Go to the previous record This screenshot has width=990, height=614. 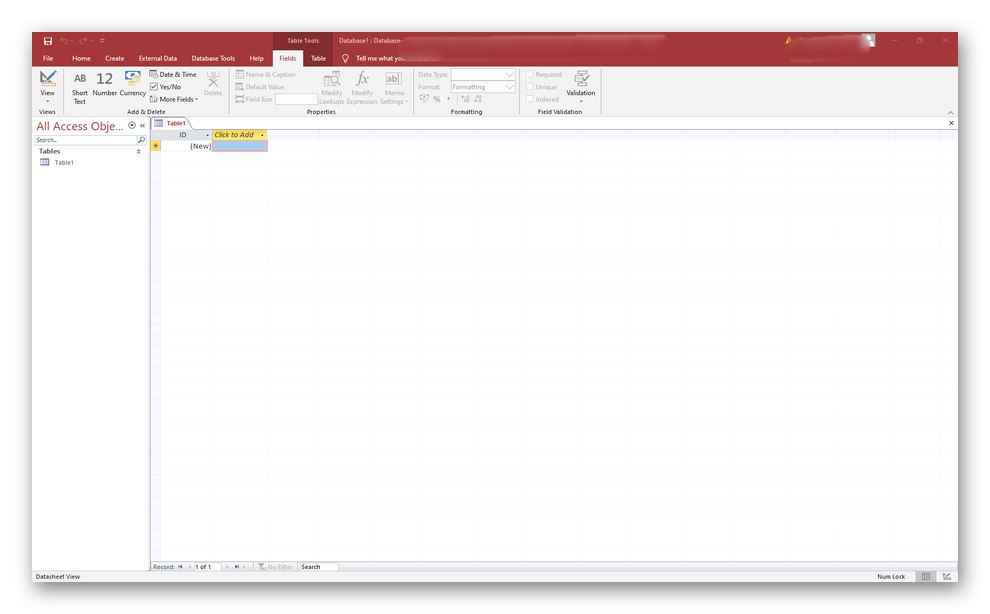189,567
